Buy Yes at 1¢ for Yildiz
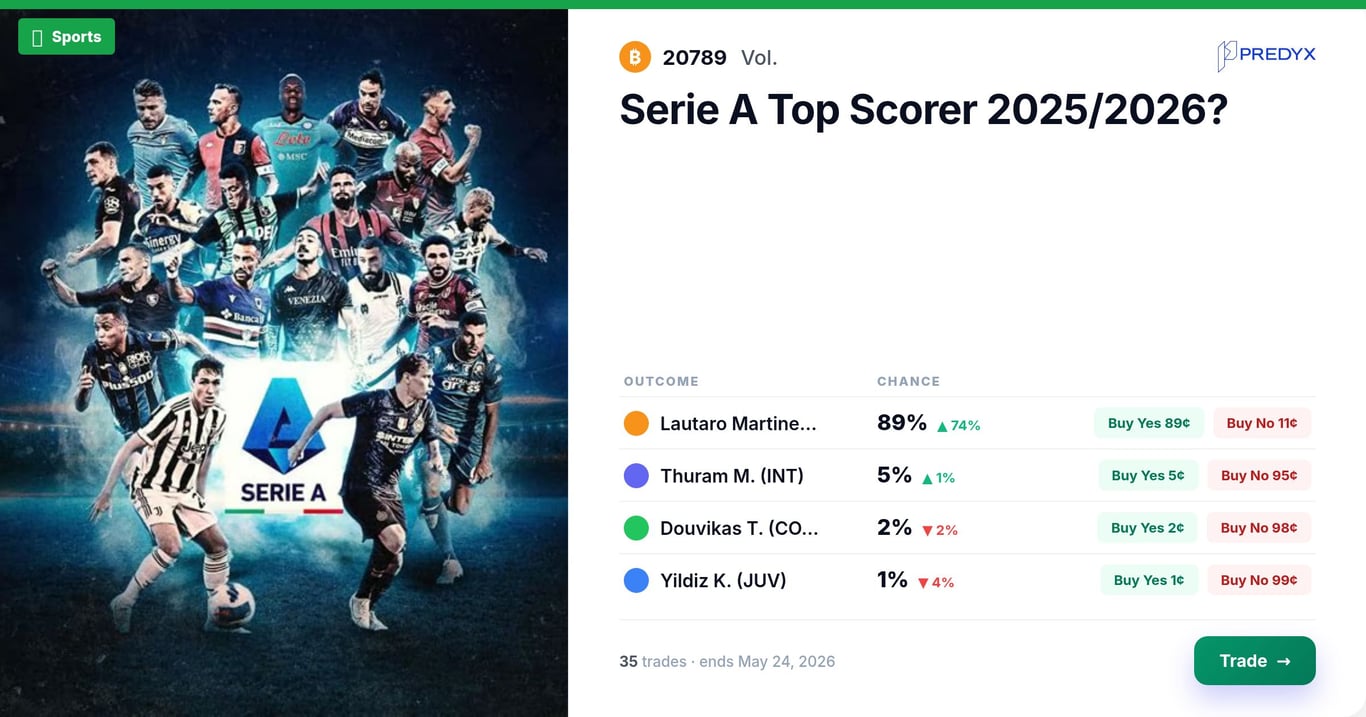 pyautogui.click(x=1149, y=580)
